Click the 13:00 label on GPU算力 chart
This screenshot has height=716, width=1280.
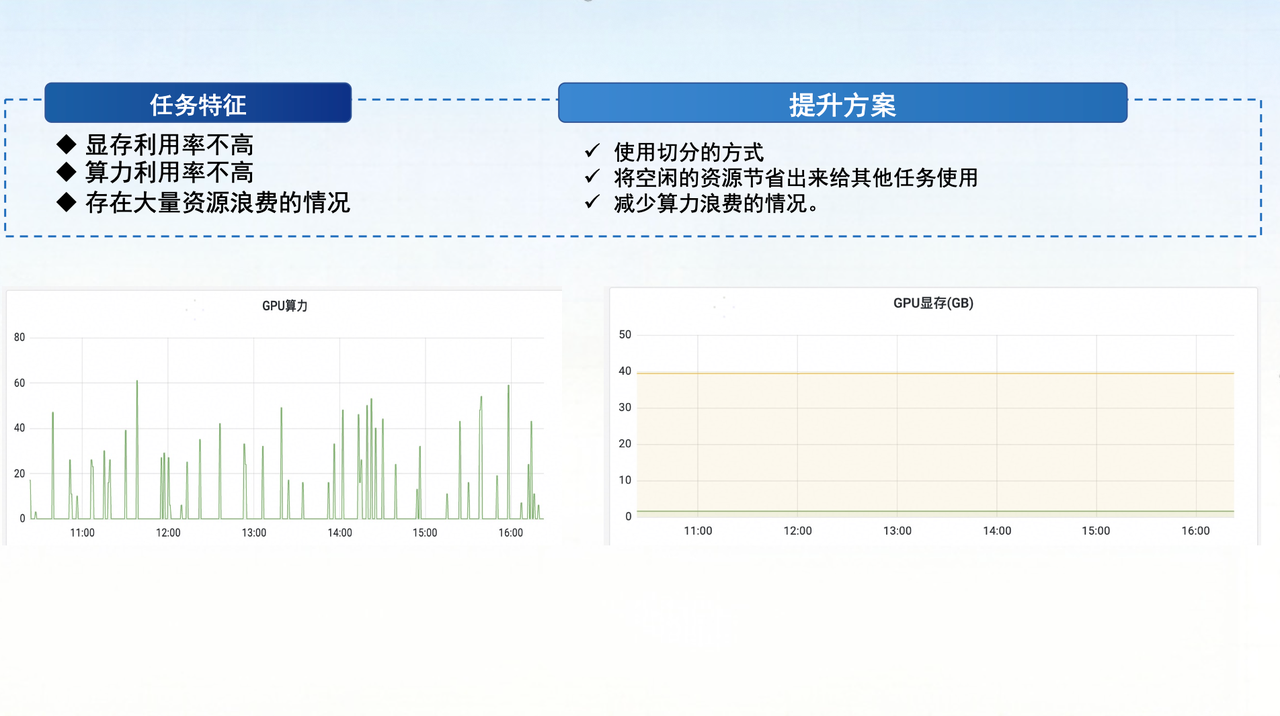point(254,533)
